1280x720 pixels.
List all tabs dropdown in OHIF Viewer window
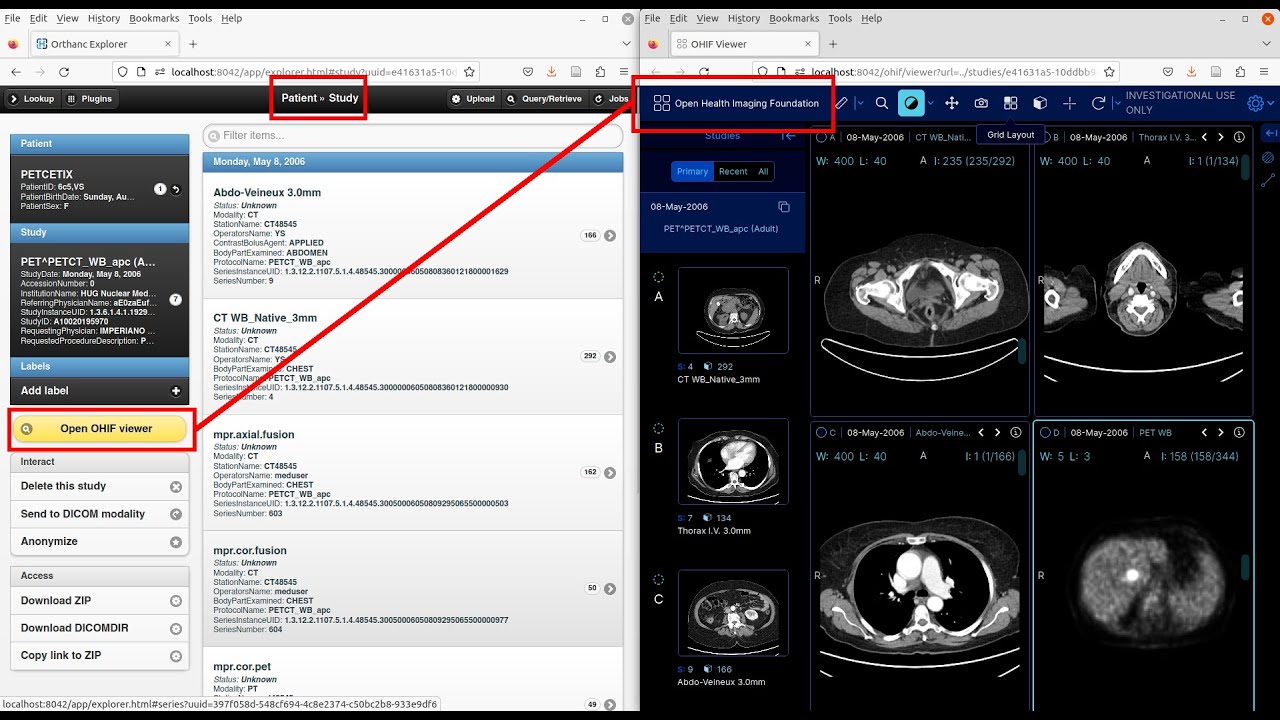[1265, 44]
